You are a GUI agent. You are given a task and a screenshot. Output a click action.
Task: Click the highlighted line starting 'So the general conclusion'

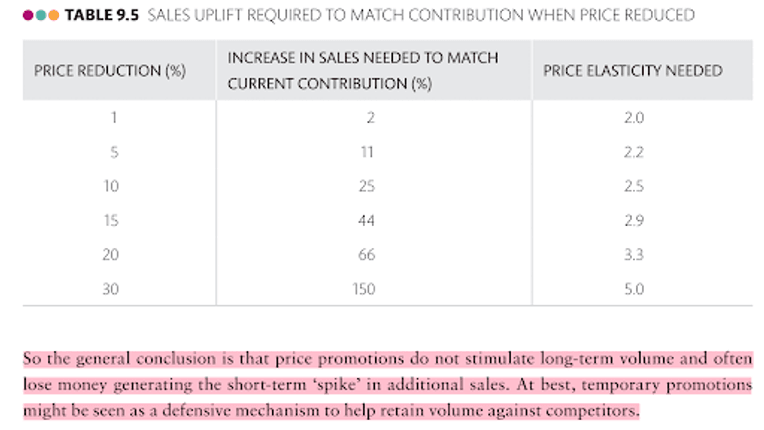click(388, 359)
